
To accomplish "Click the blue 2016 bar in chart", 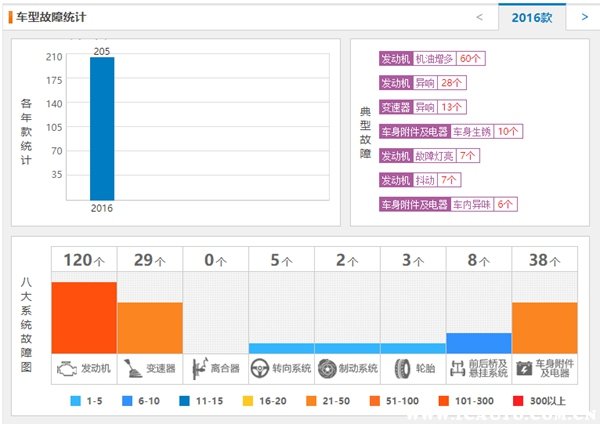I will coord(102,128).
